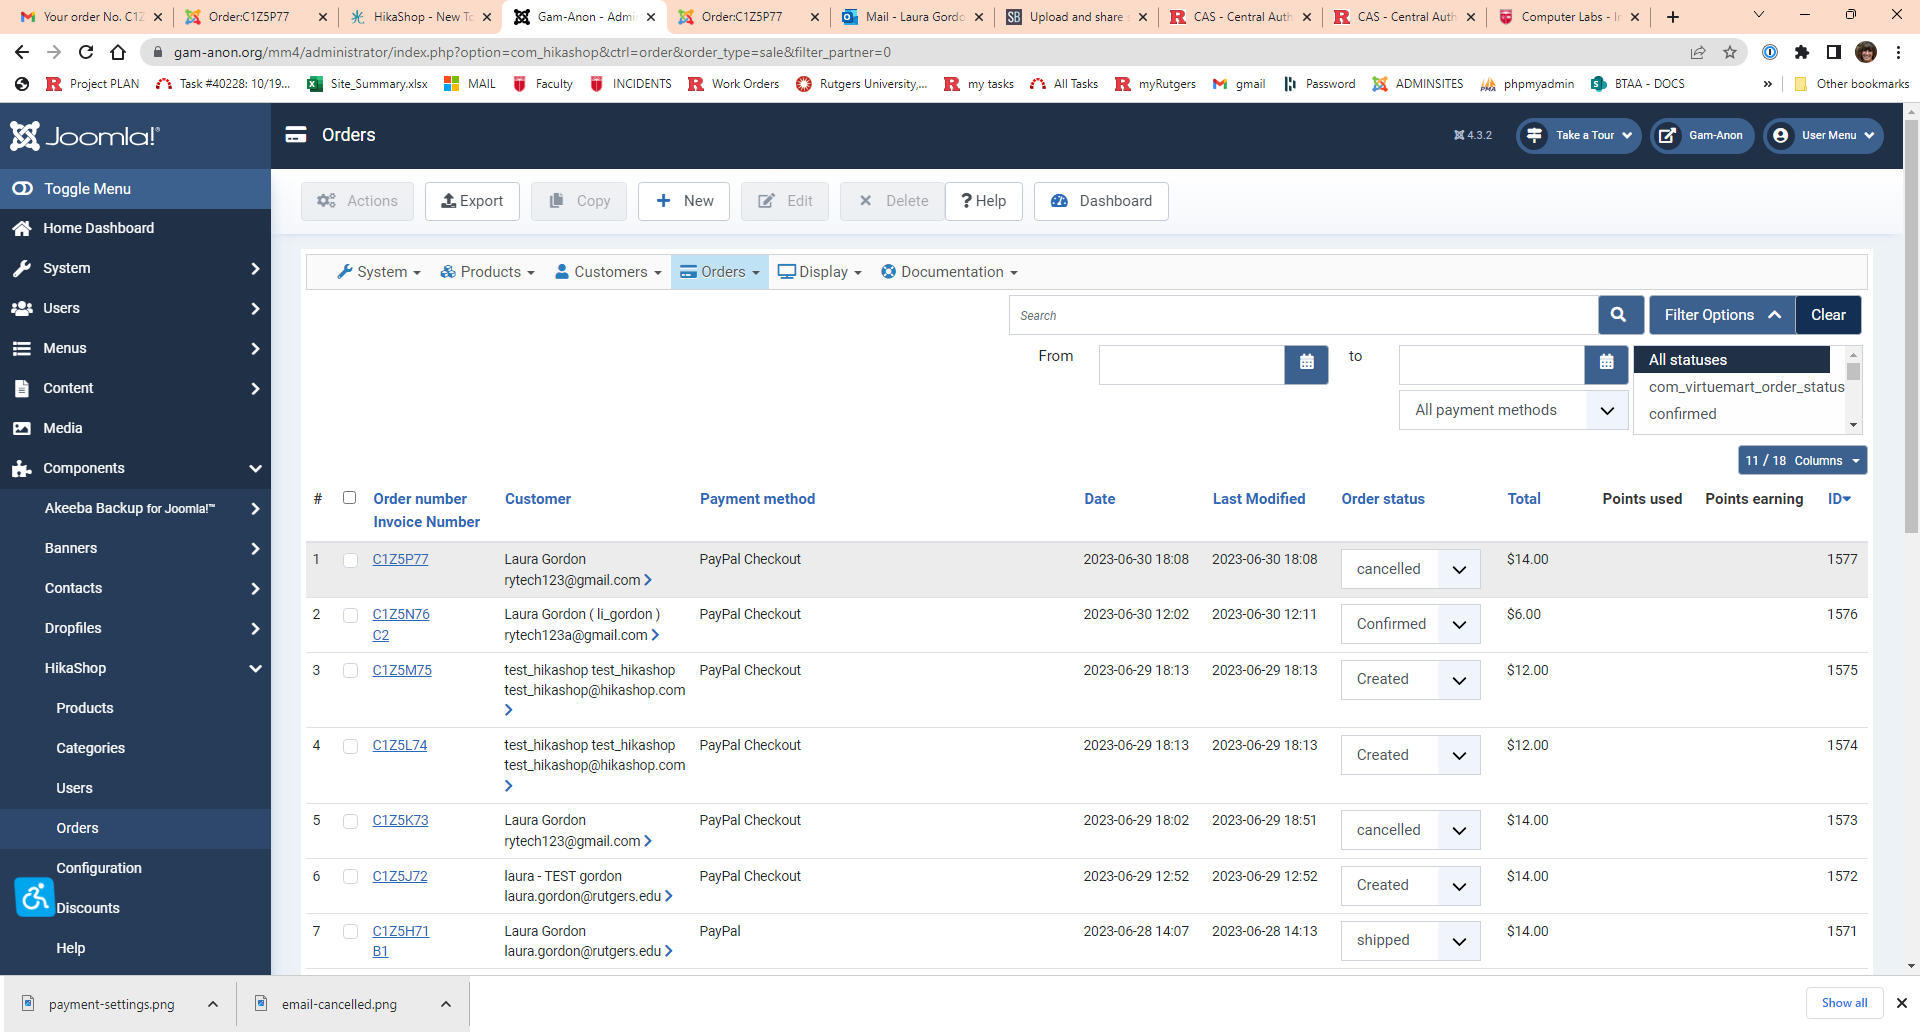Open the To date calendar picker

coord(1606,364)
